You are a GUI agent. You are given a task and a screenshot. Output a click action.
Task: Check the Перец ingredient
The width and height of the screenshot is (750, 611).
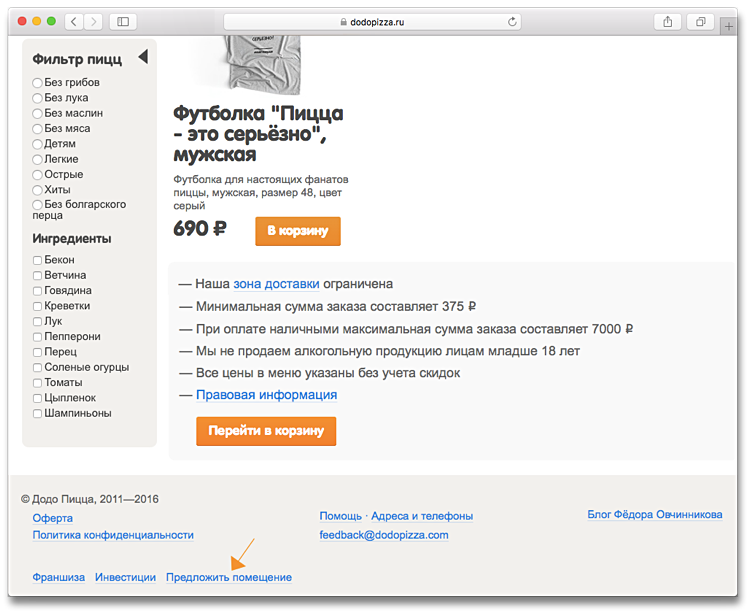37,352
